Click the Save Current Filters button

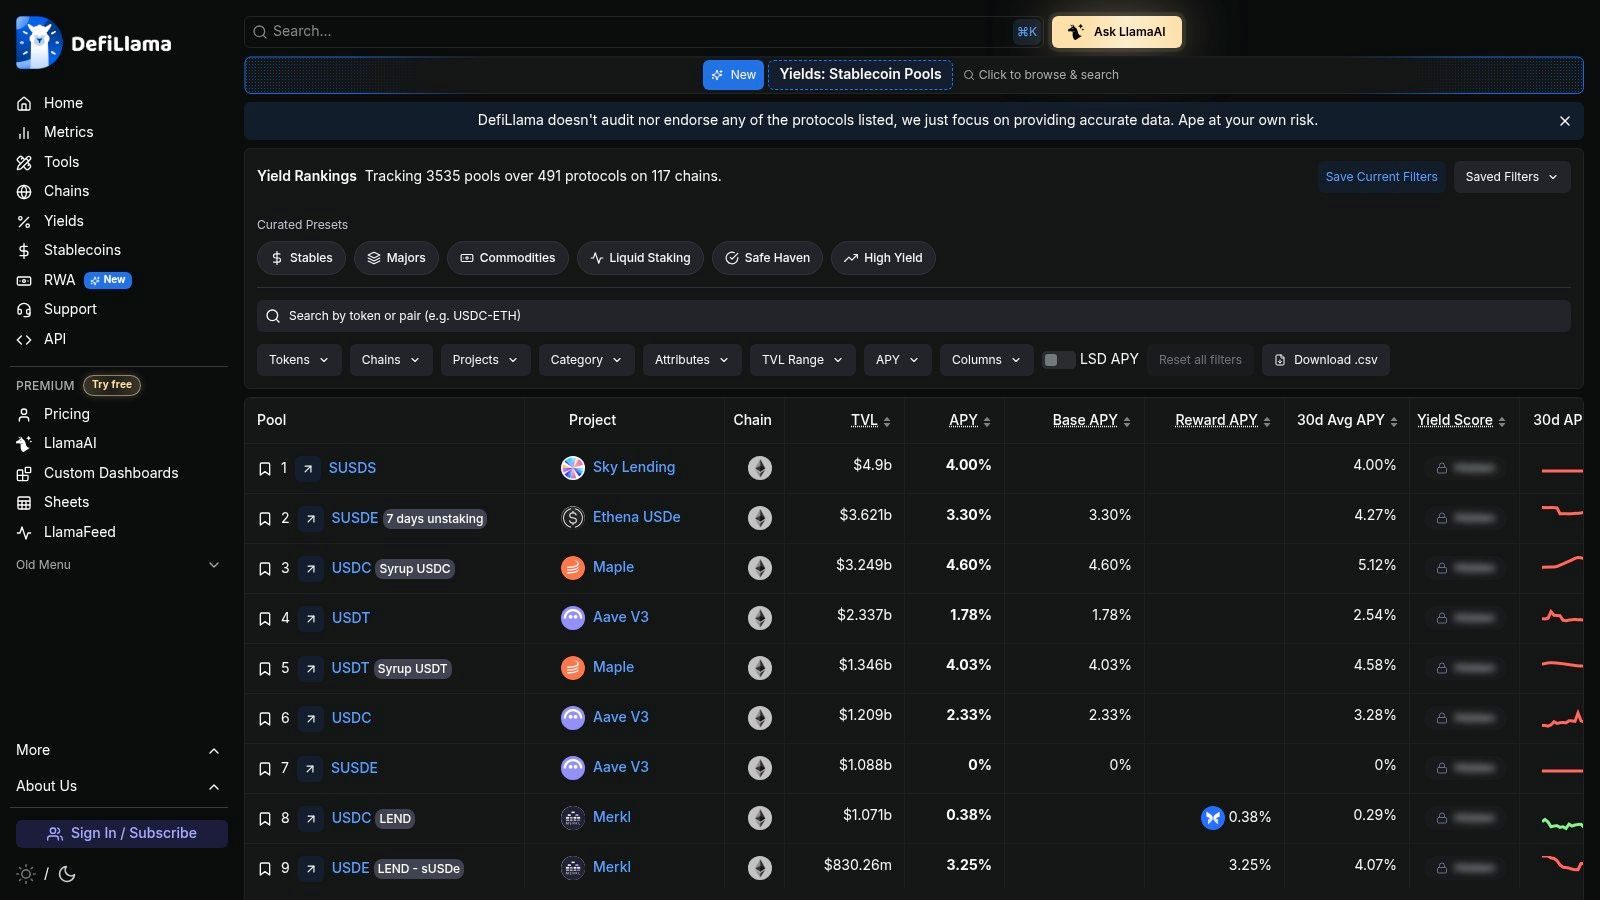point(1381,176)
